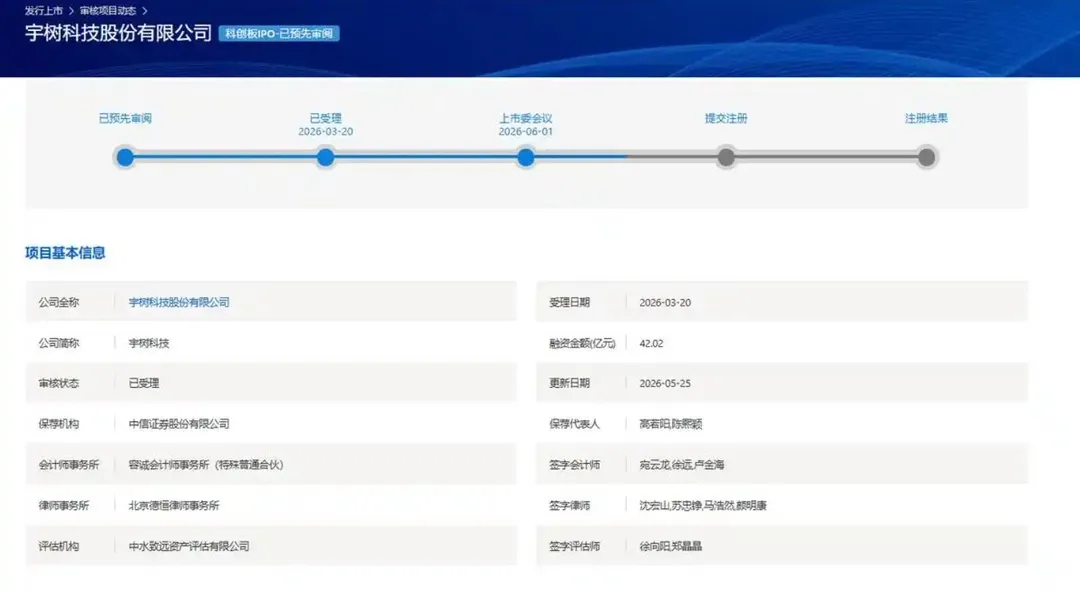Click the 注册结果 stage label
Viewport: 1080px width, 592px height.
coord(926,119)
